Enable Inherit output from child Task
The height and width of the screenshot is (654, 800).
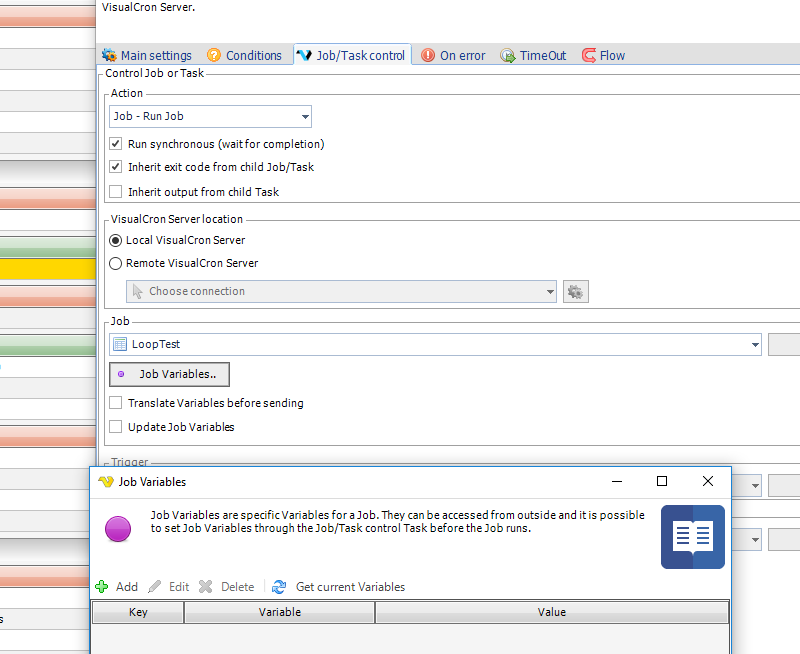pyautogui.click(x=116, y=192)
